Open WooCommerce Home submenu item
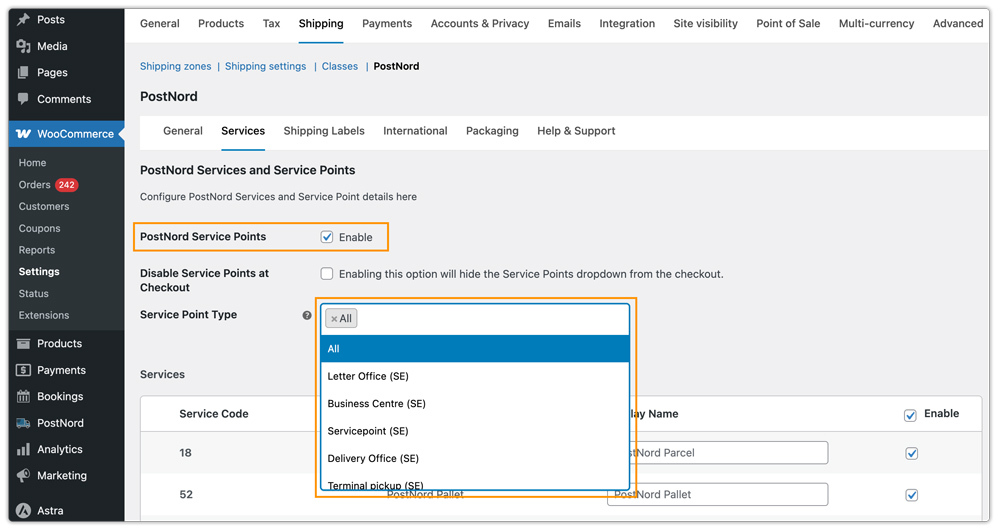 pyautogui.click(x=33, y=163)
